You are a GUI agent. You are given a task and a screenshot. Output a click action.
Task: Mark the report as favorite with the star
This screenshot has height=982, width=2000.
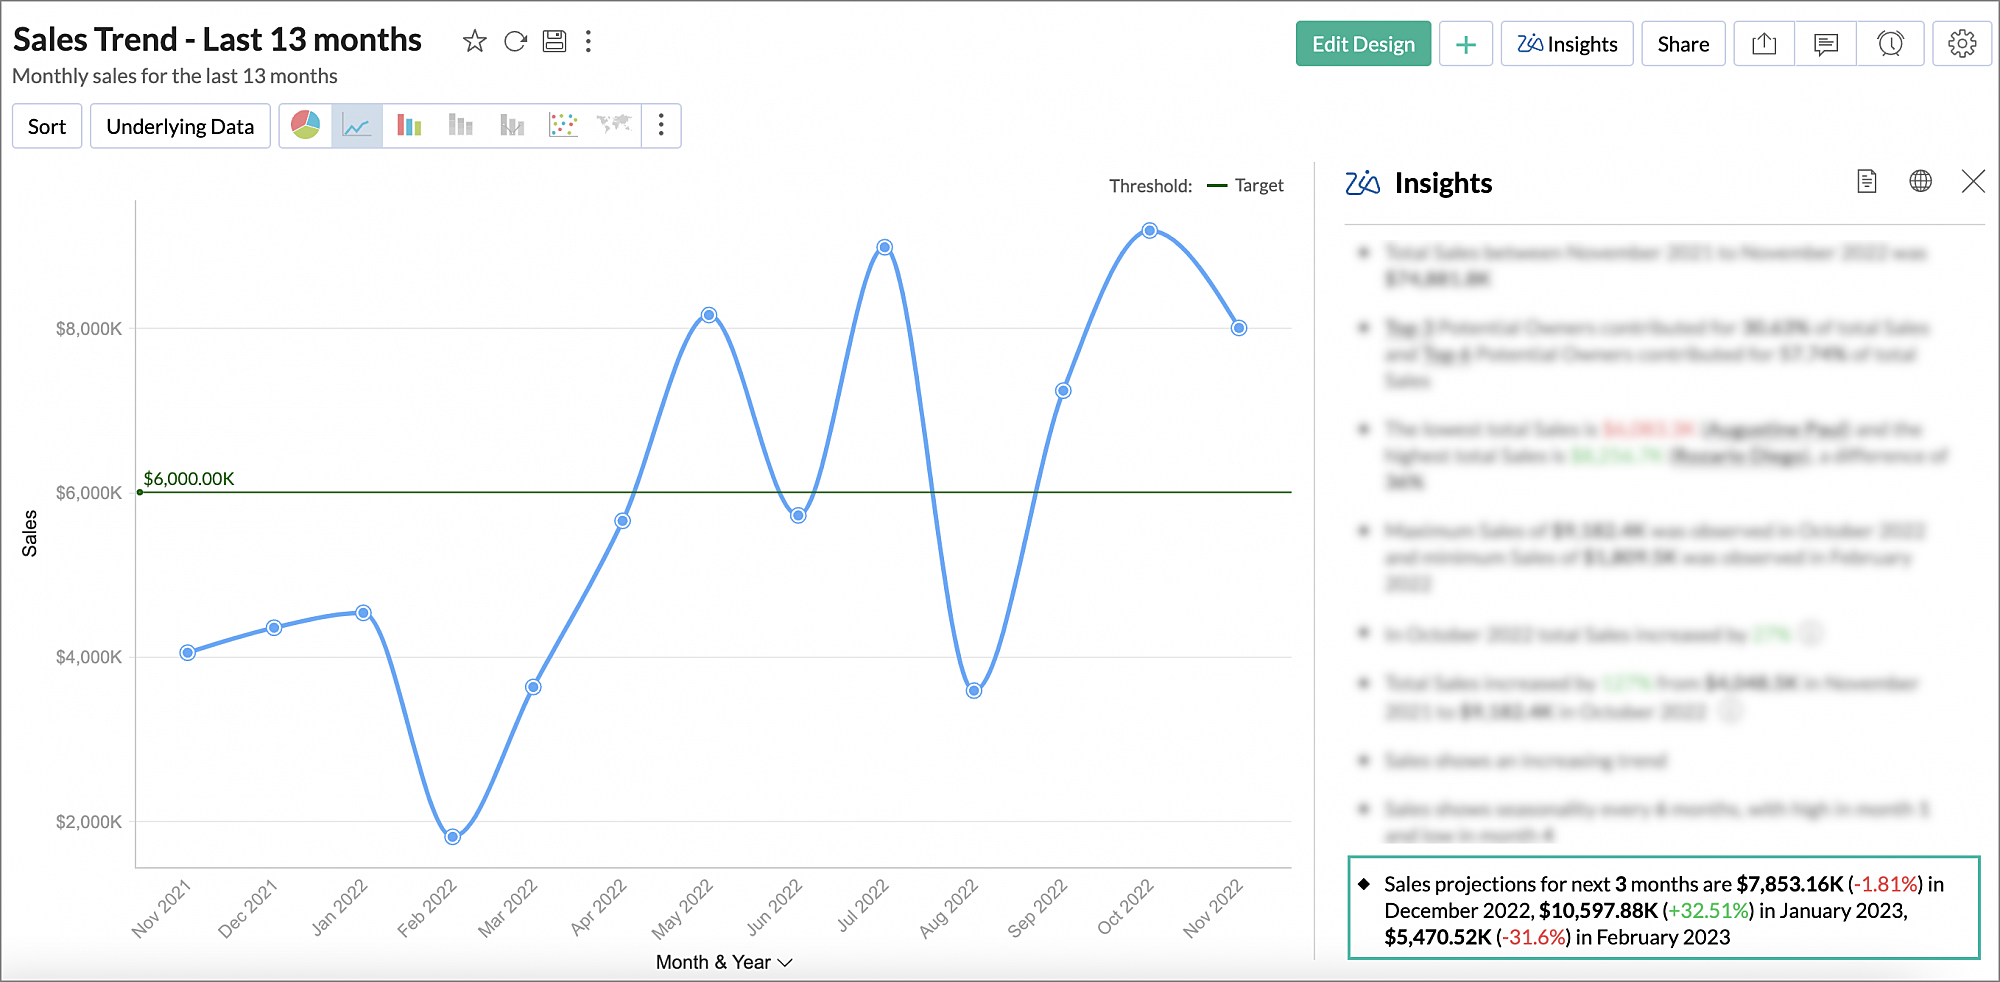474,41
